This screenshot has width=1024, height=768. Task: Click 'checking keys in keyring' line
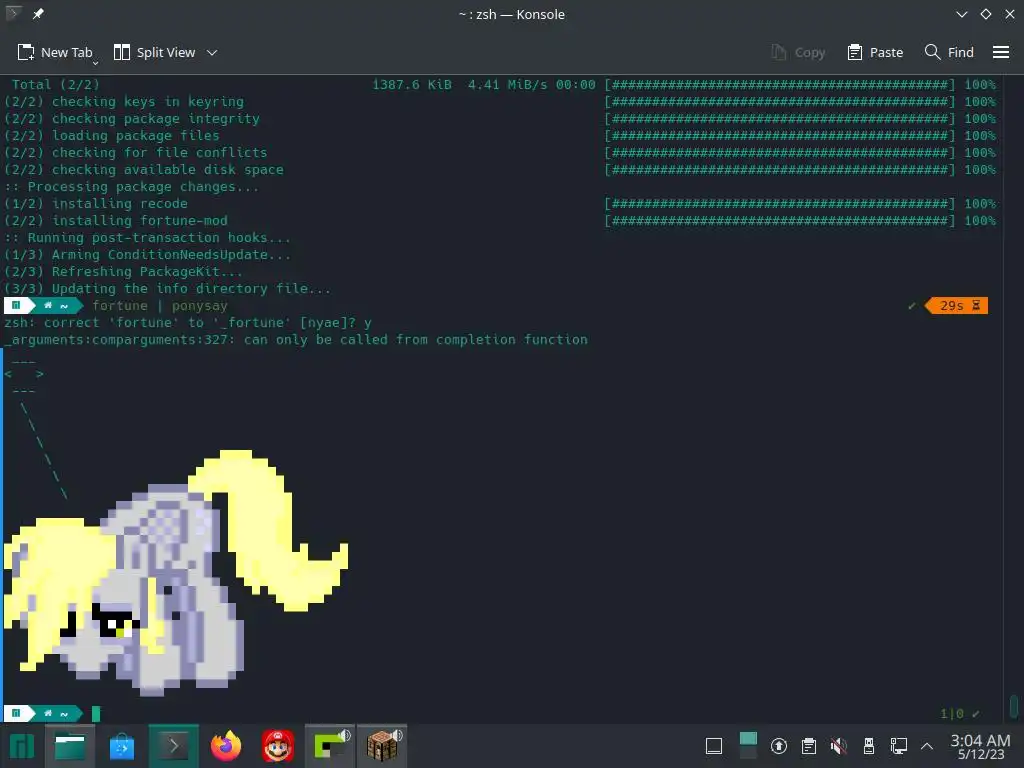click(124, 102)
